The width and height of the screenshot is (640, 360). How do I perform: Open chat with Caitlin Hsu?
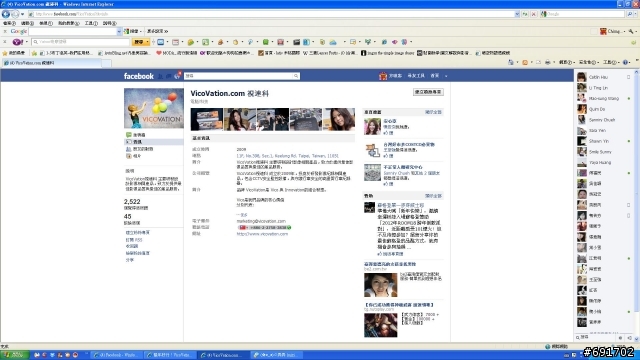click(604, 77)
